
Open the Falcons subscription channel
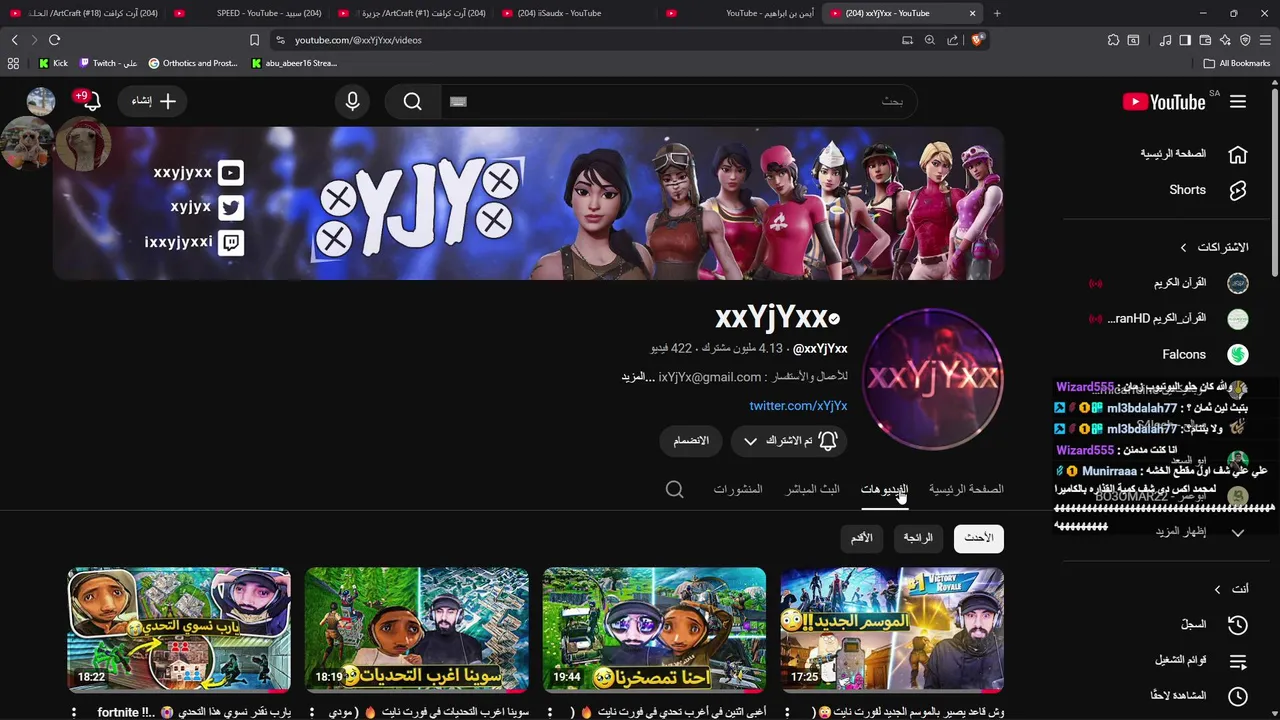point(1204,354)
